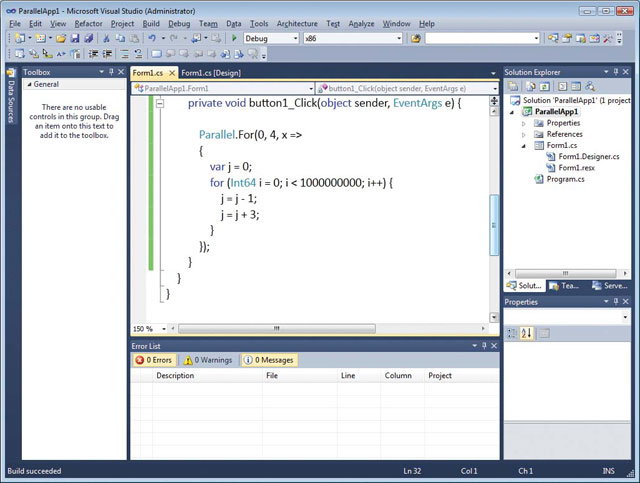Open the Properties Window toolbar icon
This screenshot has width=640, height=483.
pyautogui.click(x=567, y=38)
